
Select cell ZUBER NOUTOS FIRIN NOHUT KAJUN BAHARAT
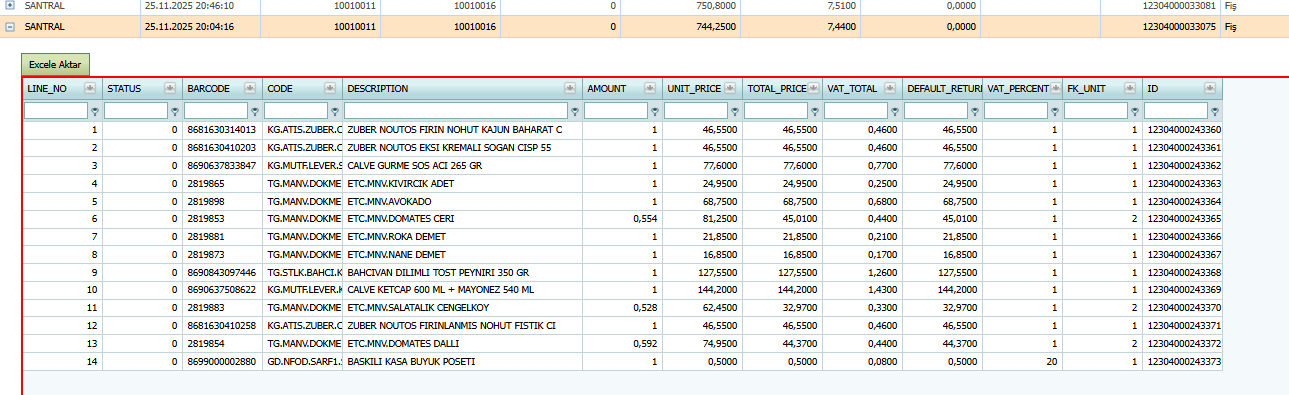(462, 130)
